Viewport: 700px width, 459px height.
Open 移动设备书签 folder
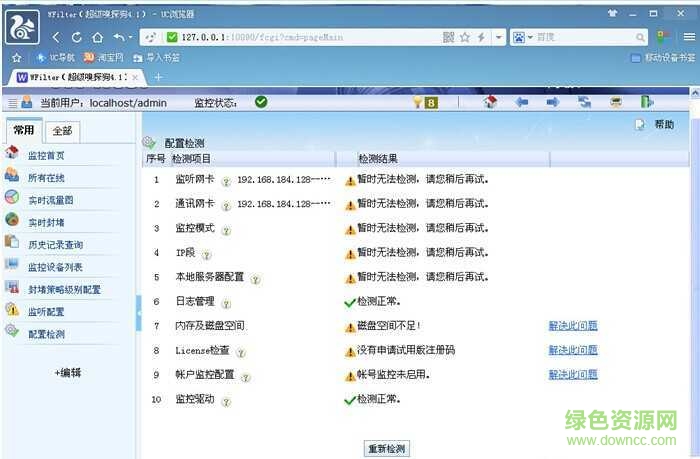(663, 58)
